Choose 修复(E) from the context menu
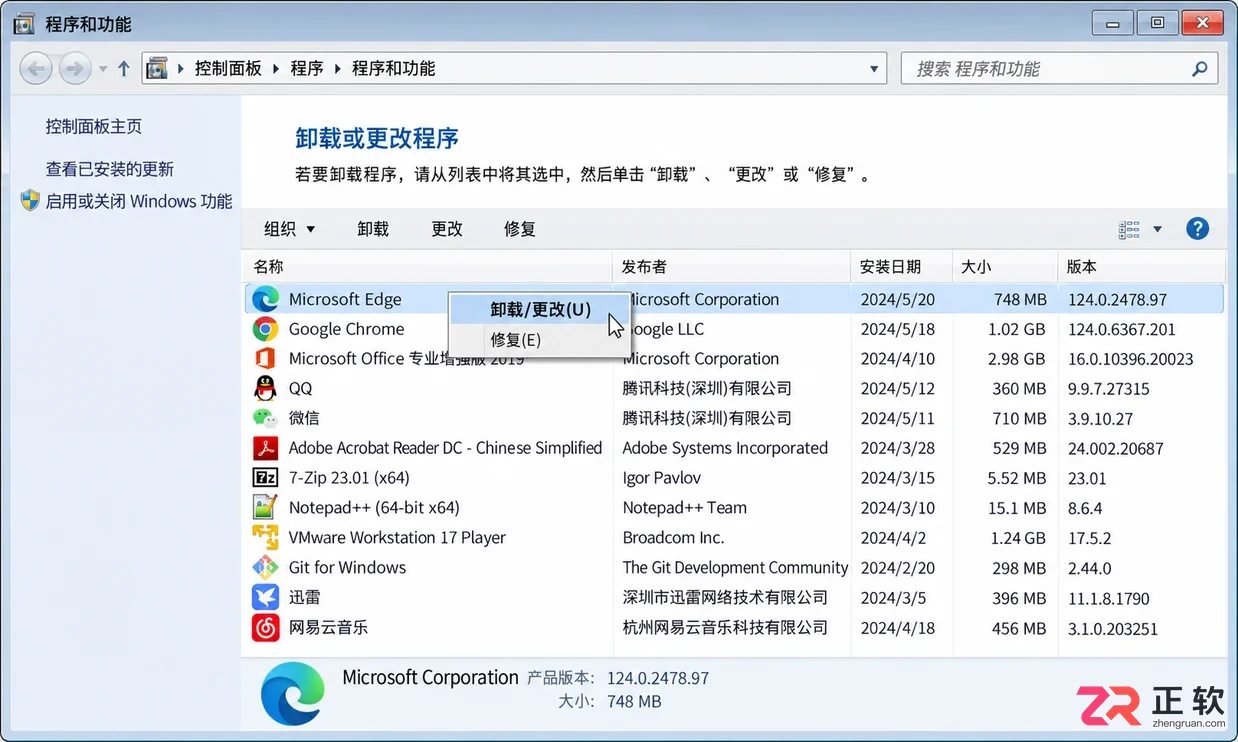This screenshot has width=1238, height=742. tap(540, 340)
